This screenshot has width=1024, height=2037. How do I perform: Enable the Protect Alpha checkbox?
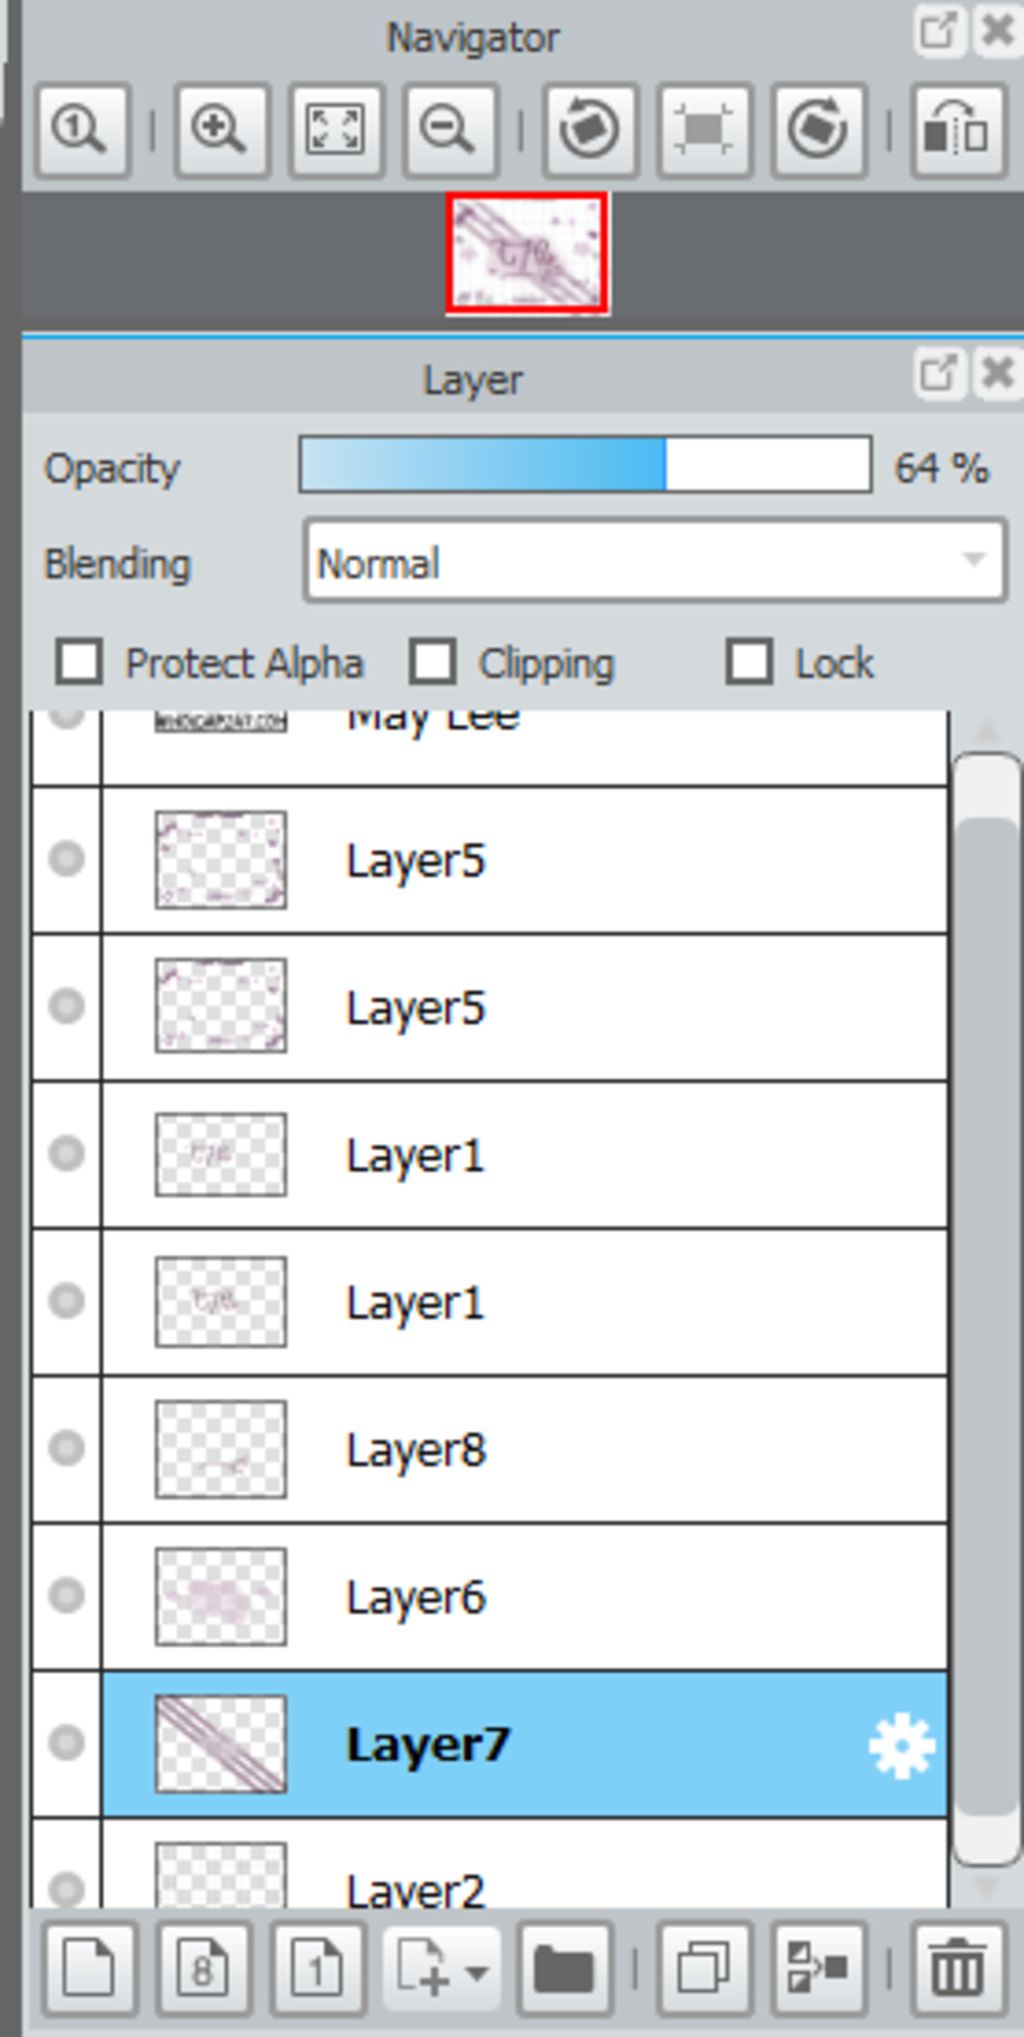coord(79,662)
